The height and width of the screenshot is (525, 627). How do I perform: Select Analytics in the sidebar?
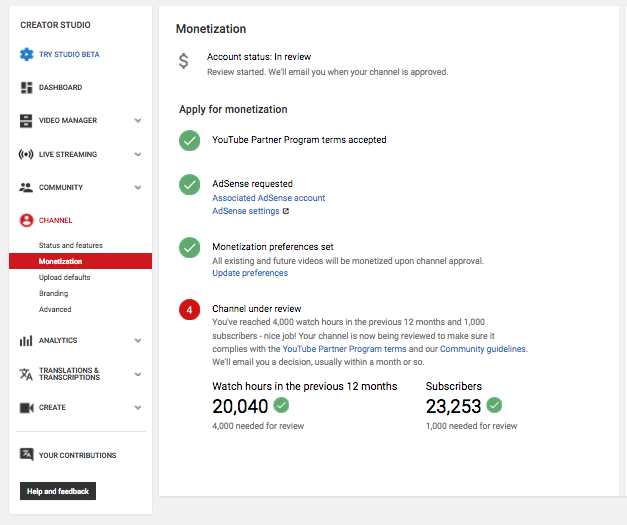(58, 341)
